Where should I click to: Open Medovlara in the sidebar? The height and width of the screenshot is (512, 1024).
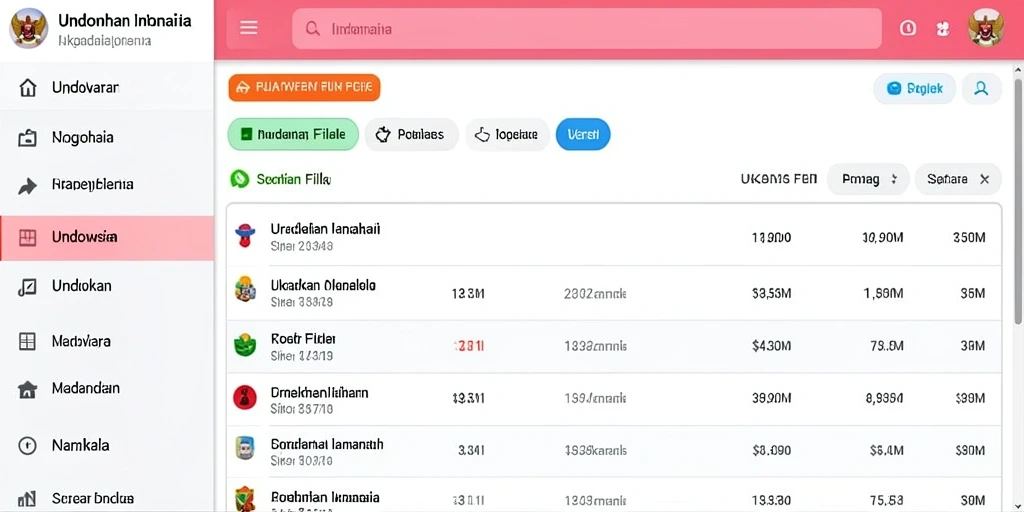pyautogui.click(x=106, y=341)
